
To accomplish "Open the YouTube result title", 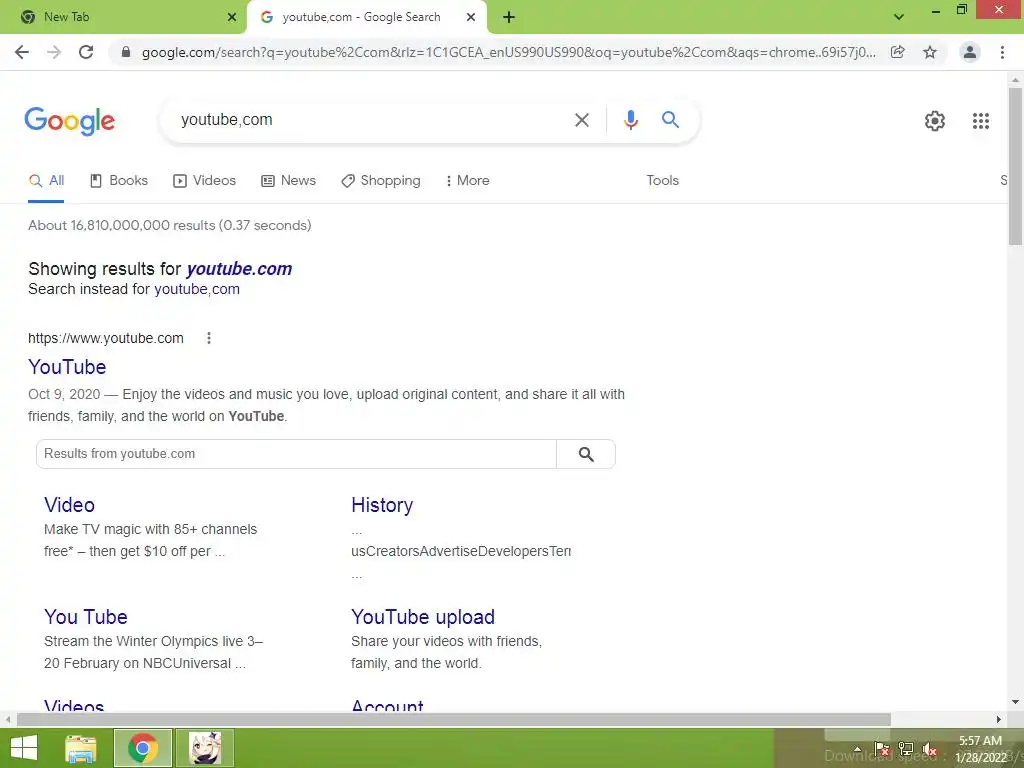I will [x=67, y=367].
